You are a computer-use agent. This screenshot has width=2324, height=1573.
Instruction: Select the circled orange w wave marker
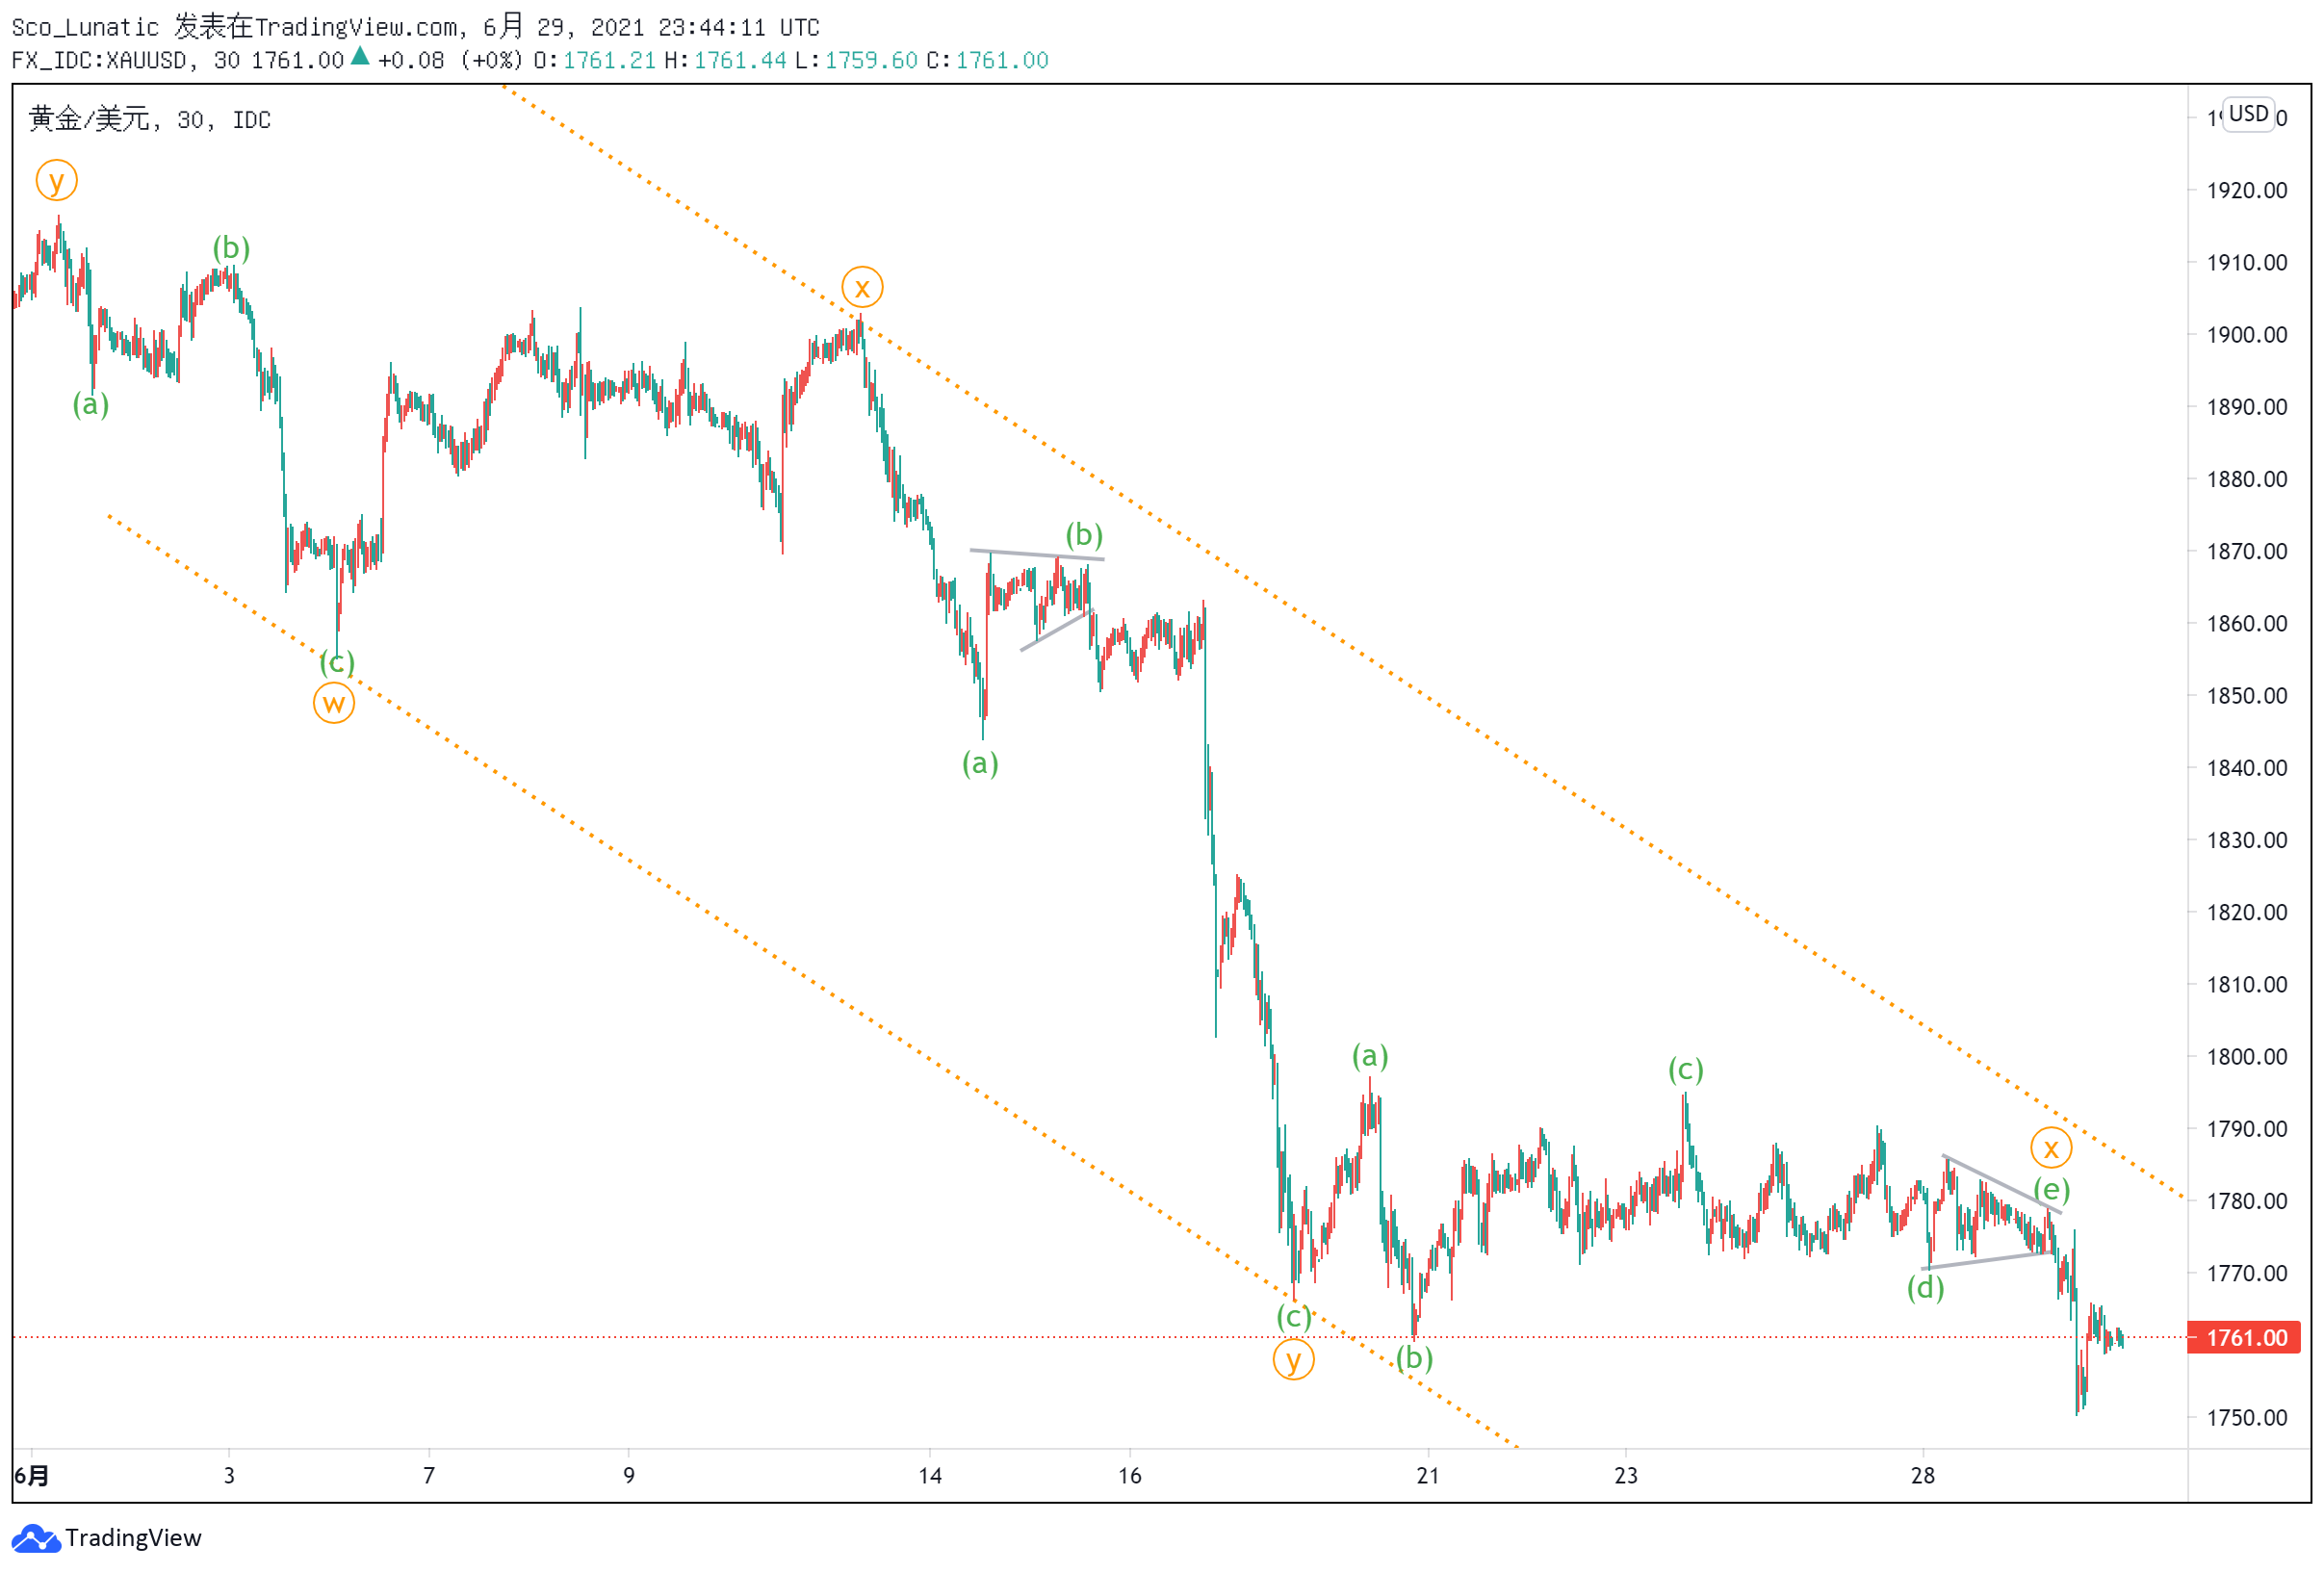[334, 704]
